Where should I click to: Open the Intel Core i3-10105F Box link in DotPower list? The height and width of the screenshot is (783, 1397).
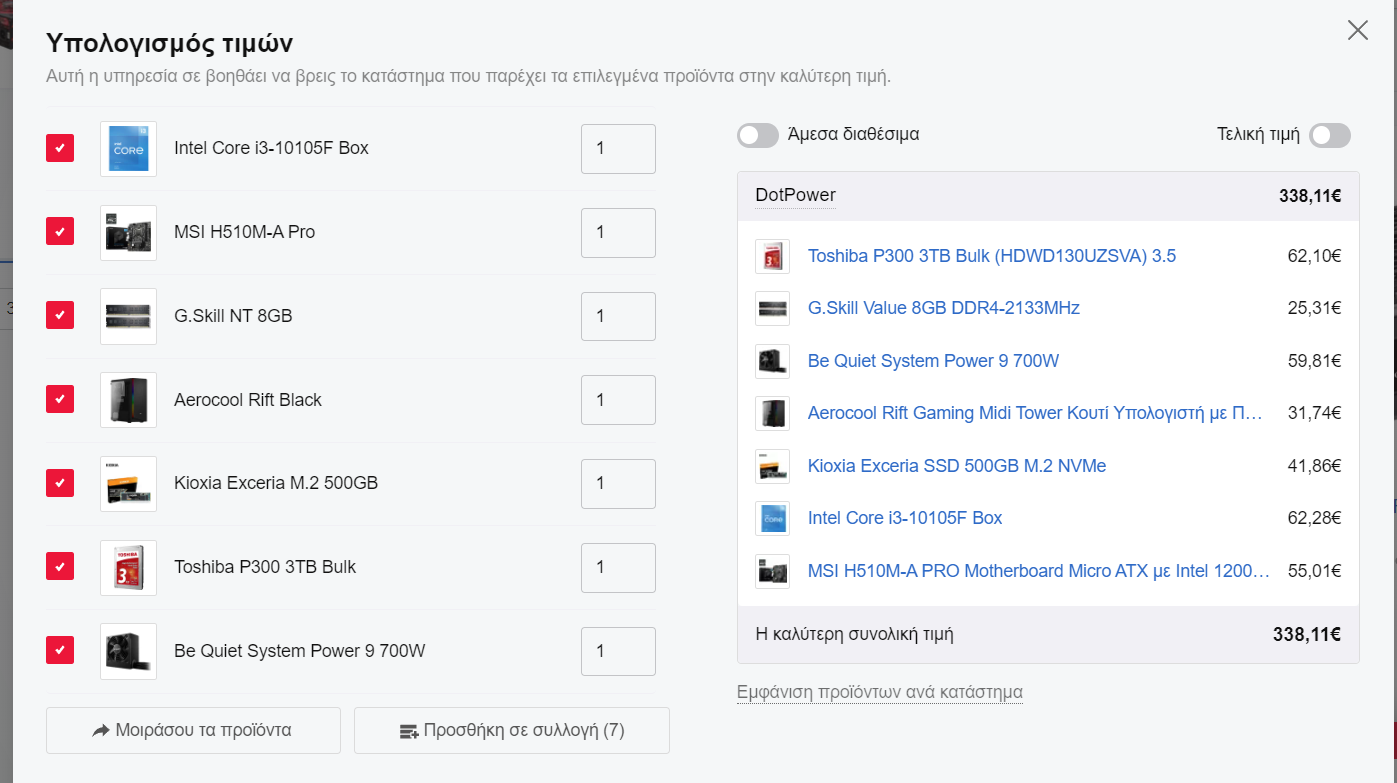(x=905, y=518)
